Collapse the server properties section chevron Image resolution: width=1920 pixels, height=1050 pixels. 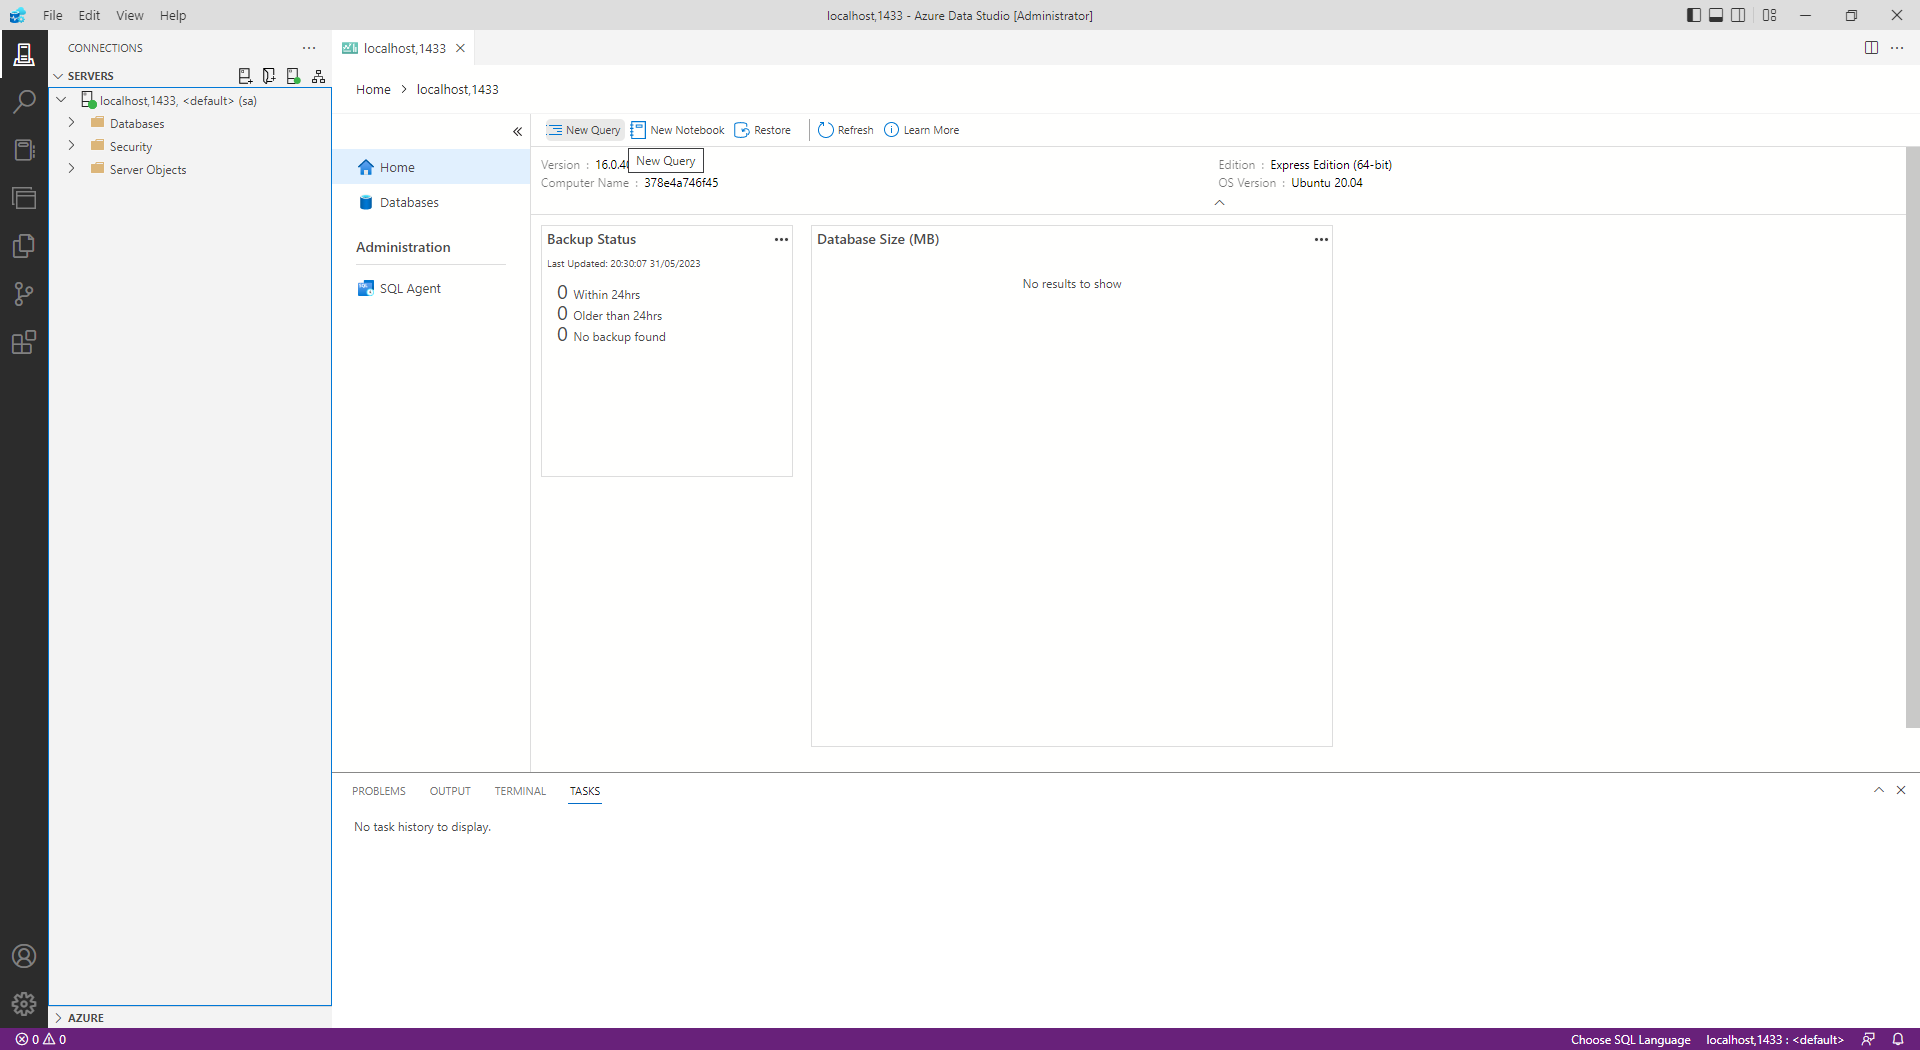coord(1219,202)
